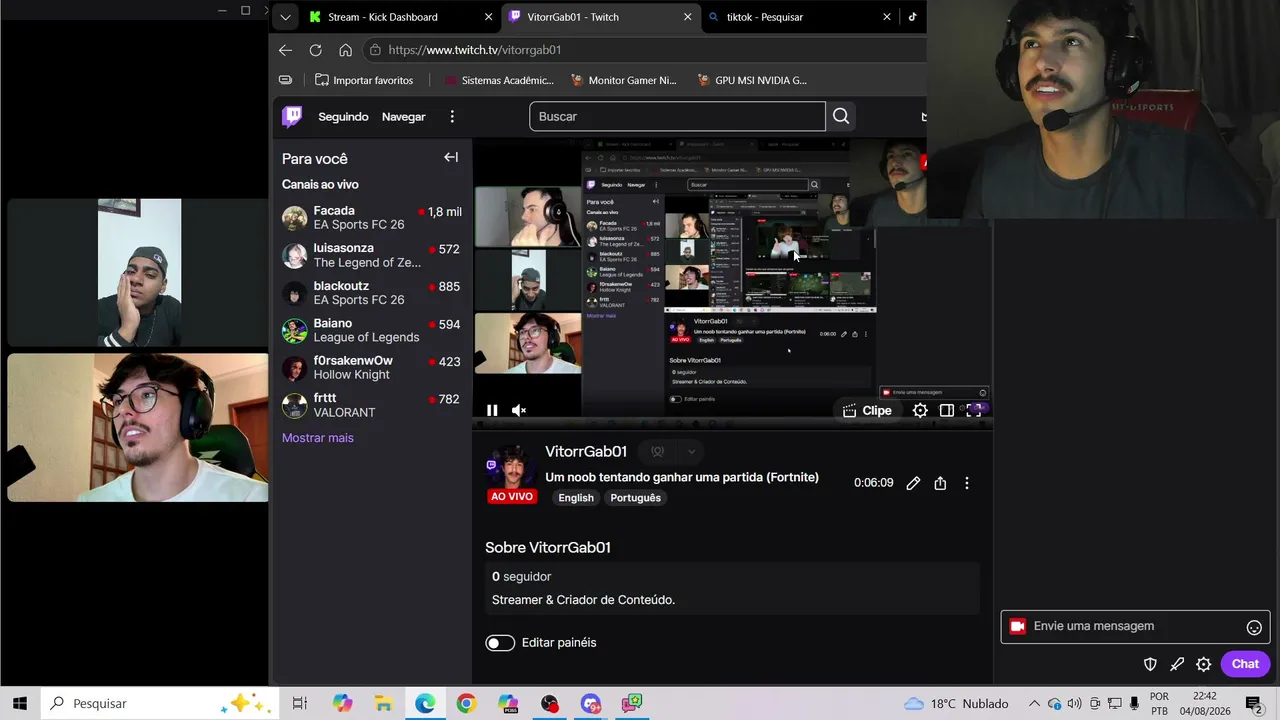Open Google Chrome from the taskbar
This screenshot has width=1280, height=720.
466,703
